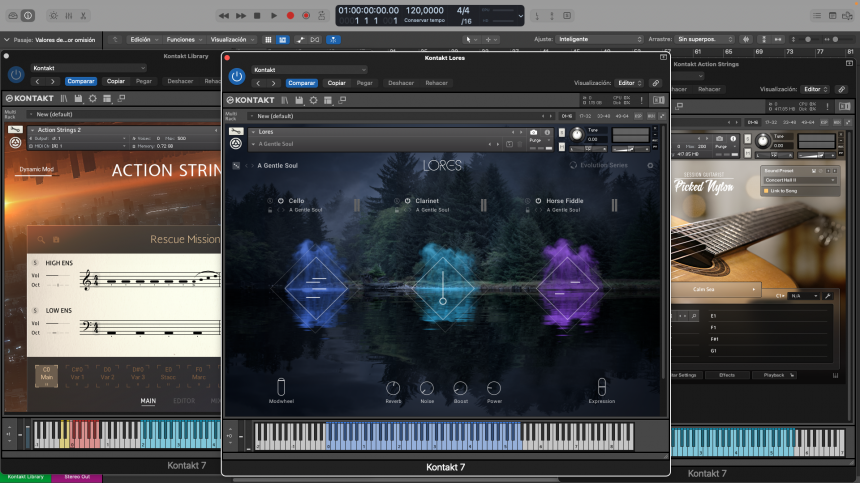Toggle grid view button in tracks toolbar
Viewport: 860px width, 483px height.
268,39
